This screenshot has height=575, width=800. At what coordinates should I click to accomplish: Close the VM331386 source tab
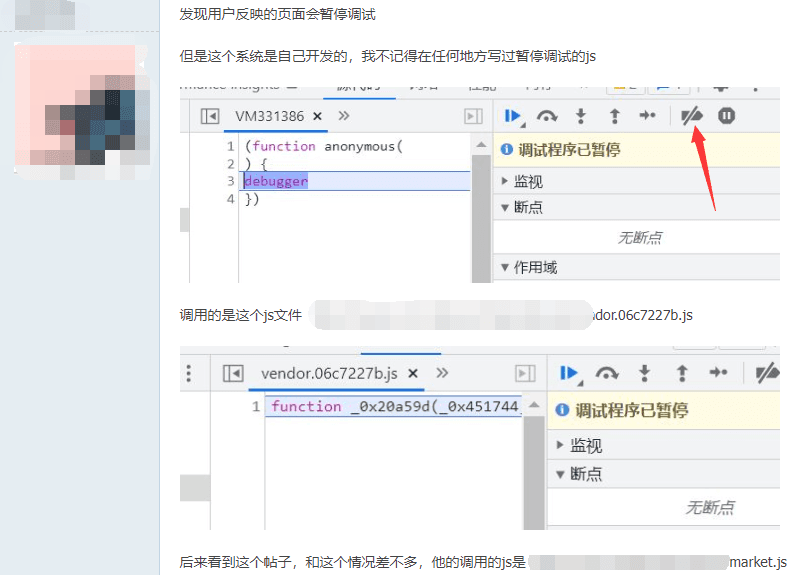[x=317, y=116]
